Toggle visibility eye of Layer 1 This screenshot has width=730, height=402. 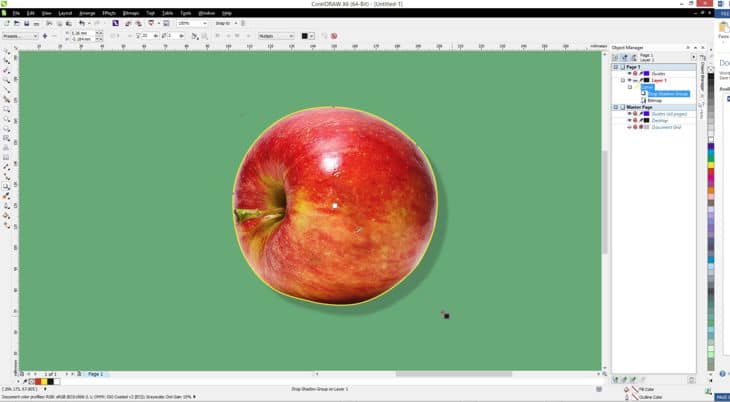click(629, 80)
